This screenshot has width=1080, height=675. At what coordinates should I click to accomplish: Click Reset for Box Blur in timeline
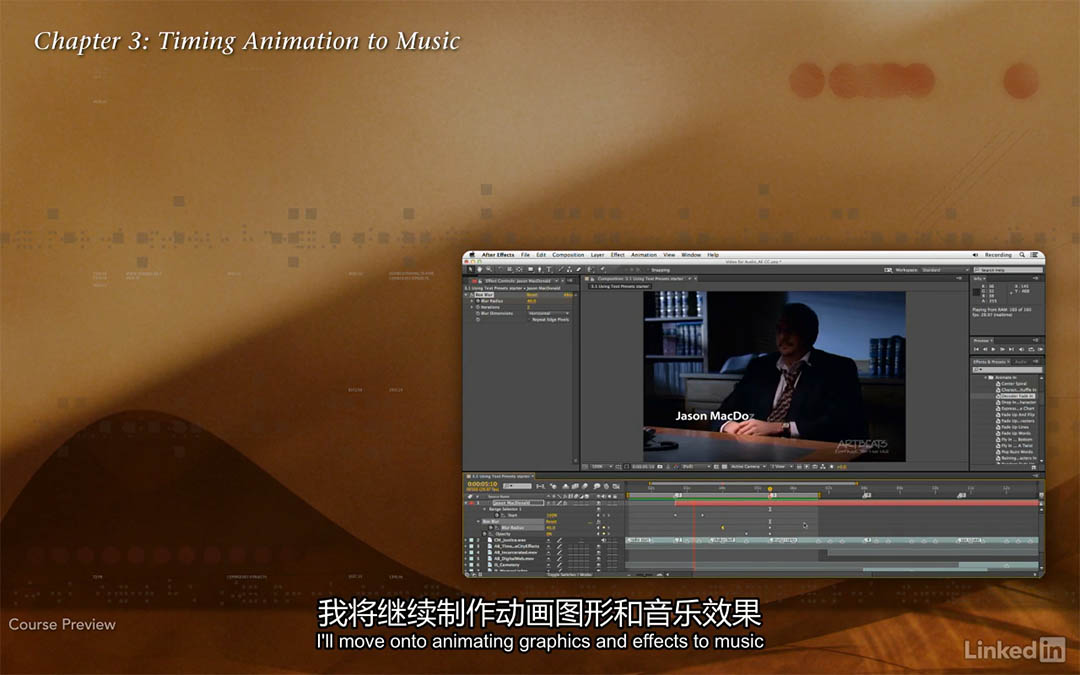[551, 521]
